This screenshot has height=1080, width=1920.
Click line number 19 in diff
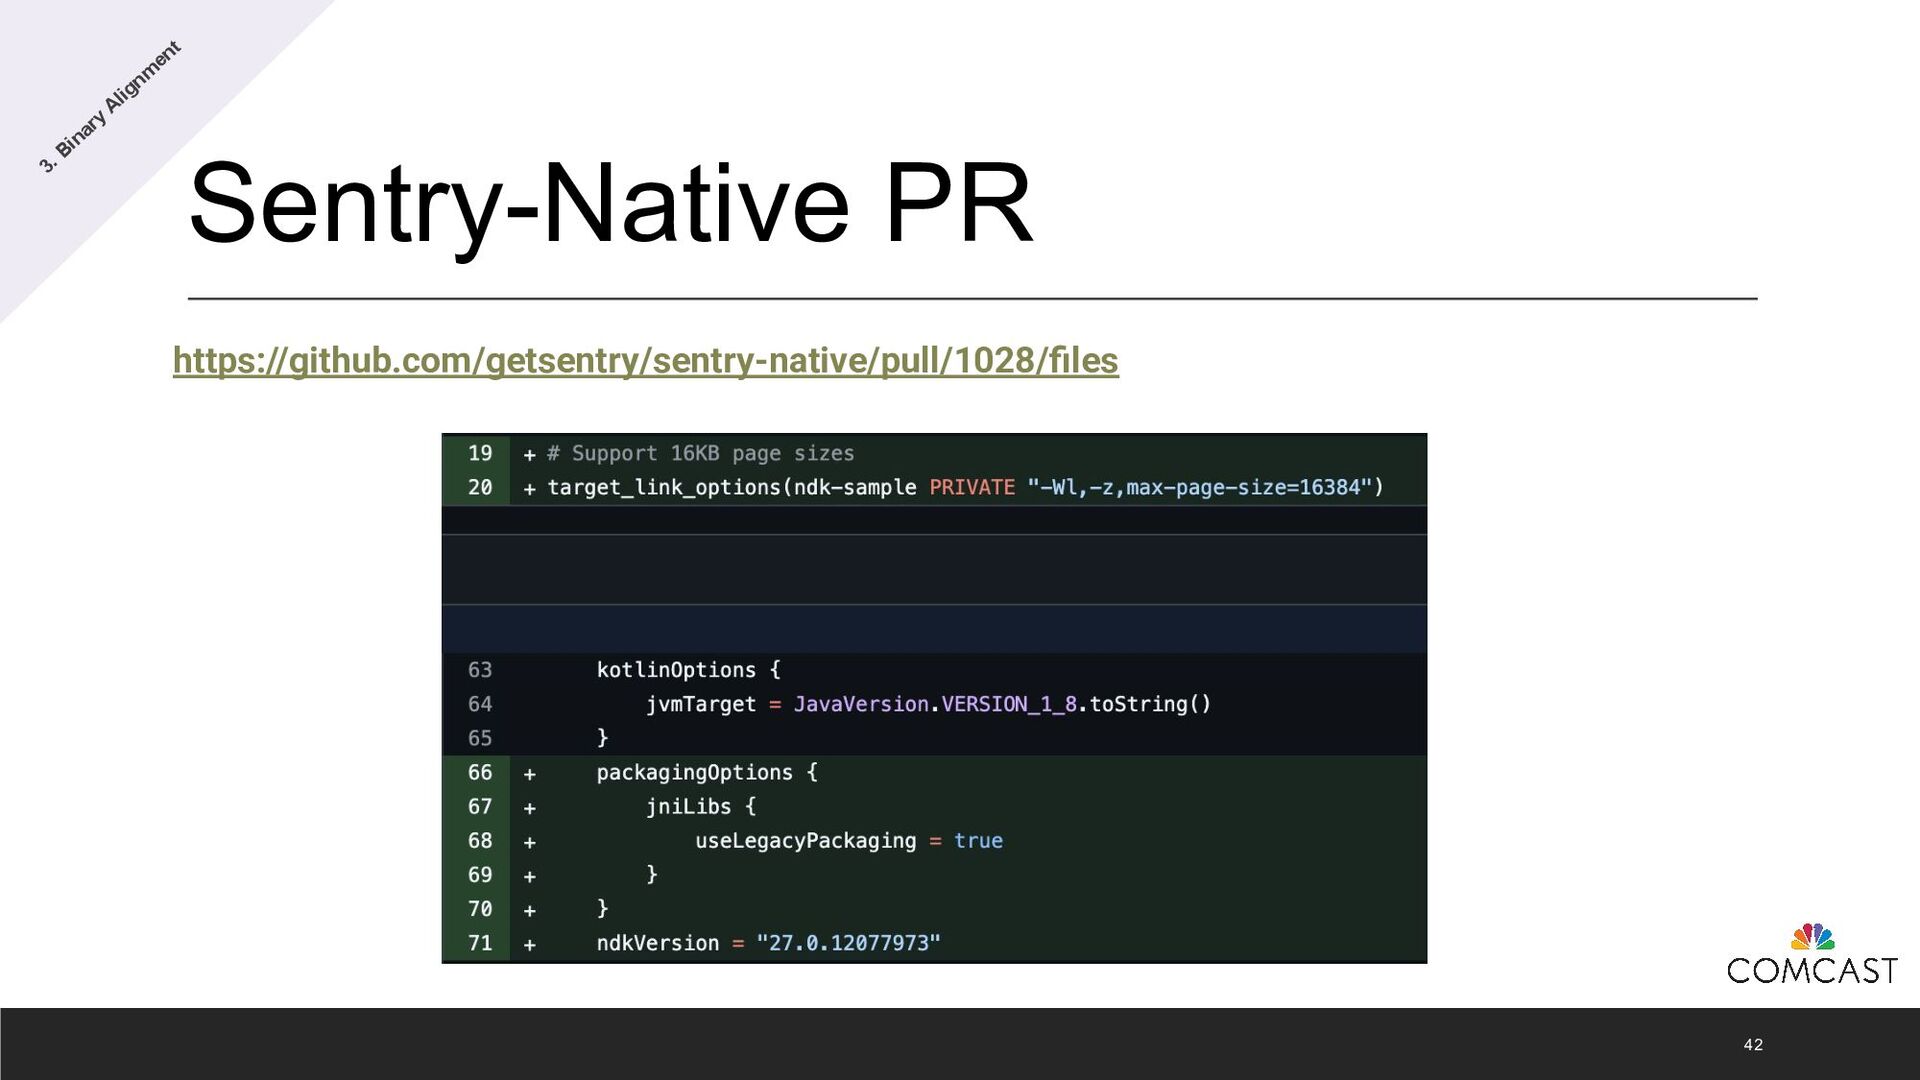pos(480,453)
